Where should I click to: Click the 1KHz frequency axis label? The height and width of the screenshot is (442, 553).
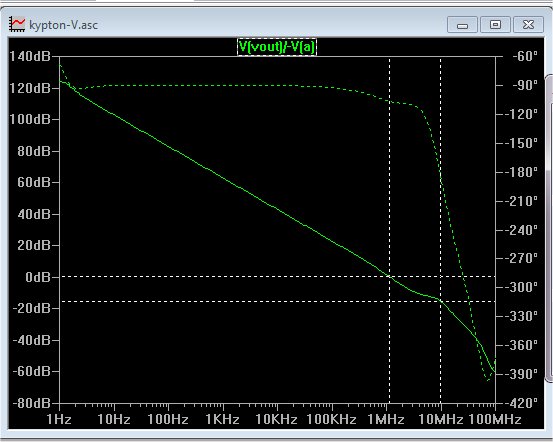pos(222,419)
